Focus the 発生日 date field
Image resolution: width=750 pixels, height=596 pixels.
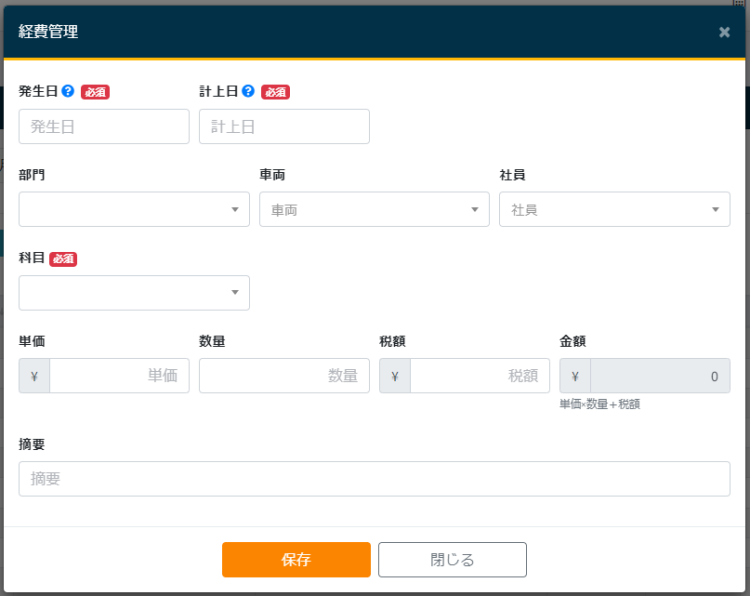point(104,127)
